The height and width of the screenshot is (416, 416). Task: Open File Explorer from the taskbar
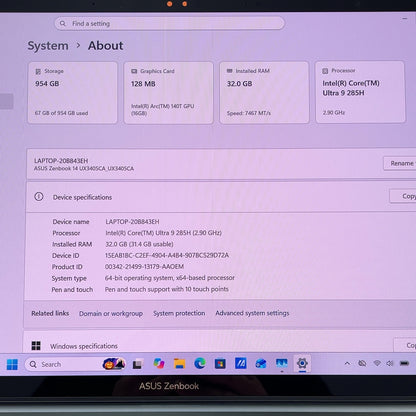(x=179, y=364)
